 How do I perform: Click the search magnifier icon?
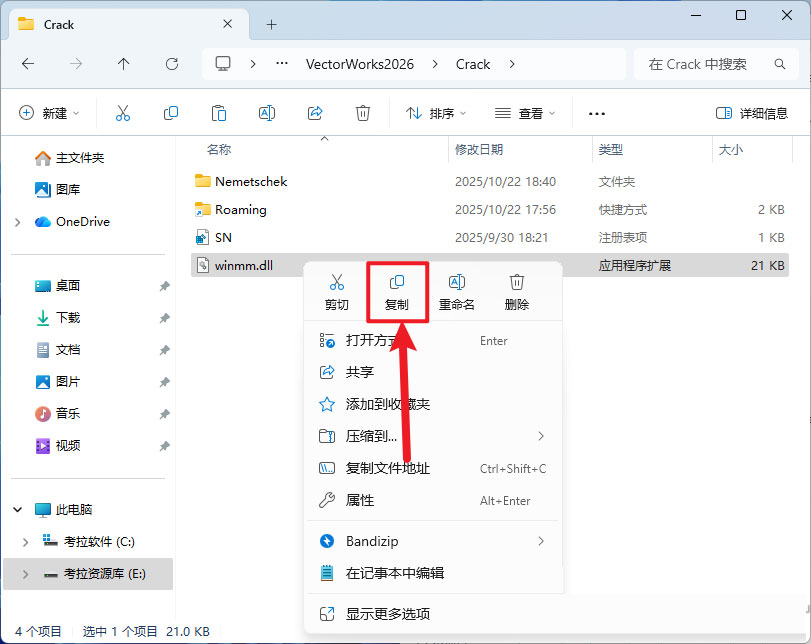click(779, 64)
